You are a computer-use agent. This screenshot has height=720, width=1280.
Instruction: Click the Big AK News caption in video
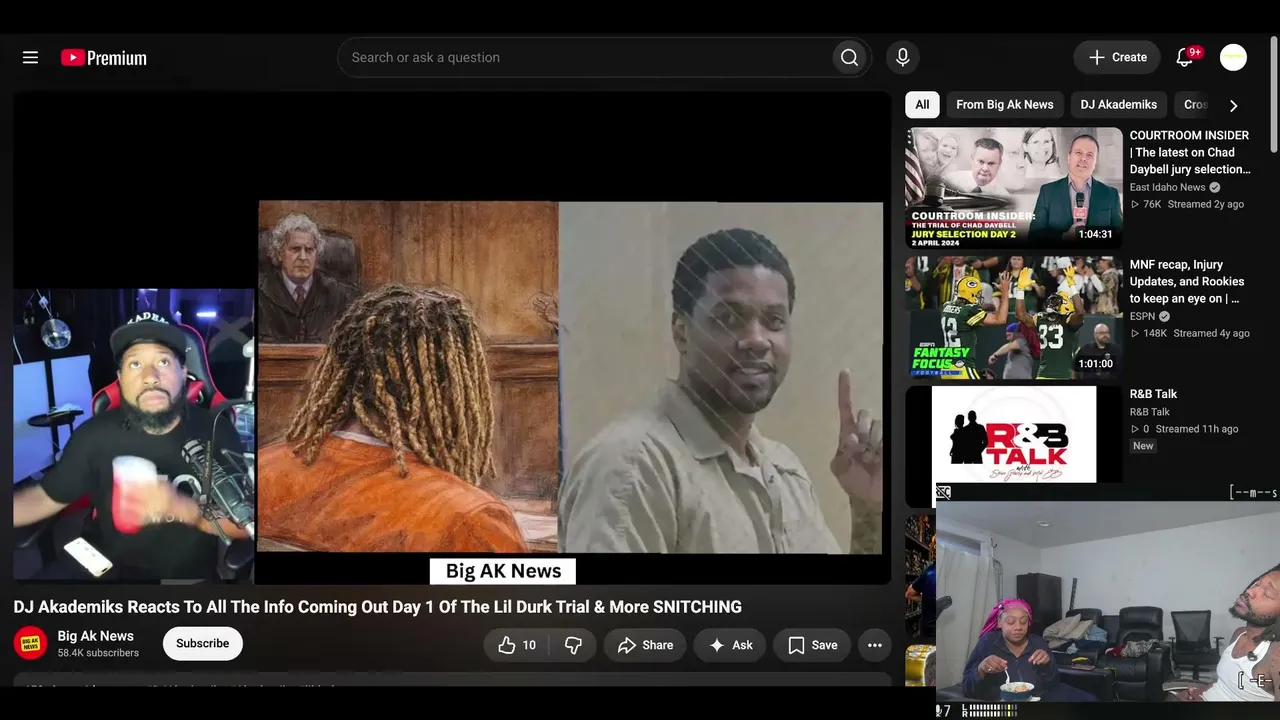(503, 571)
